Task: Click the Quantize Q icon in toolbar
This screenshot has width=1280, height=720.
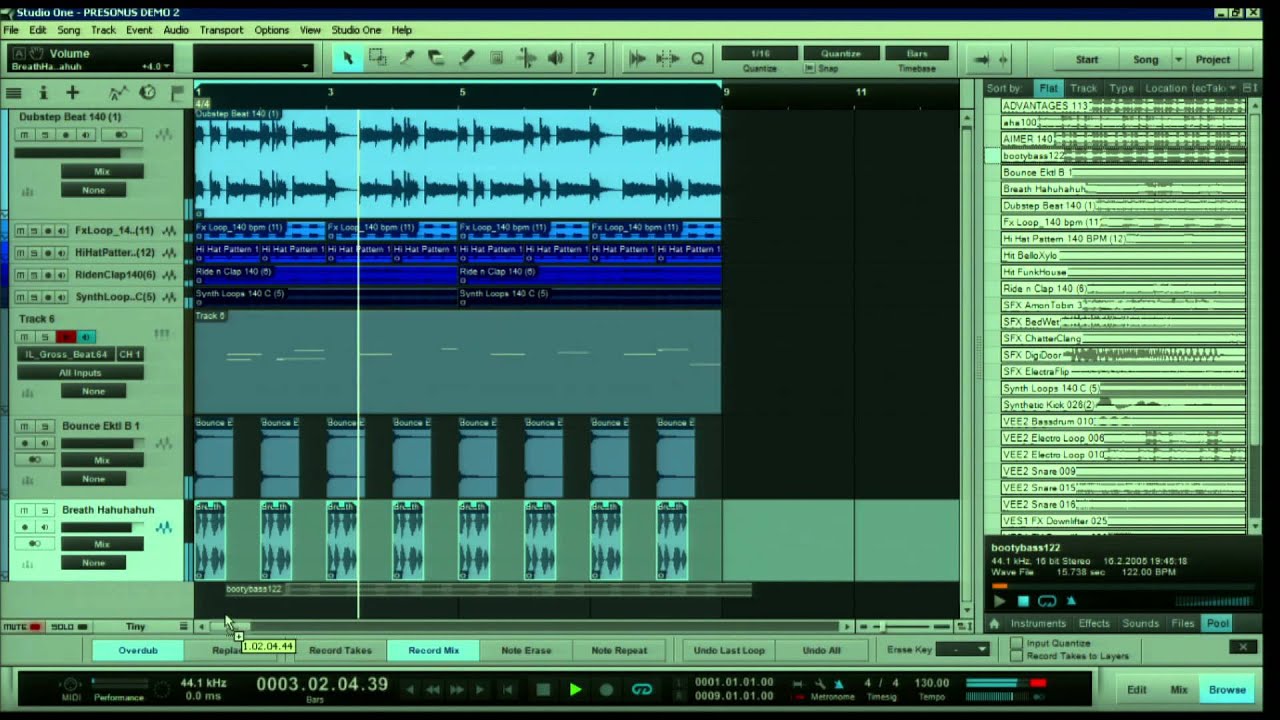Action: point(698,58)
